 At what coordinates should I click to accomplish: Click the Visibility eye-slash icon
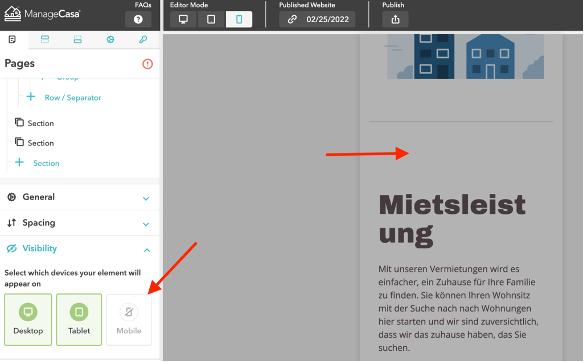12,248
